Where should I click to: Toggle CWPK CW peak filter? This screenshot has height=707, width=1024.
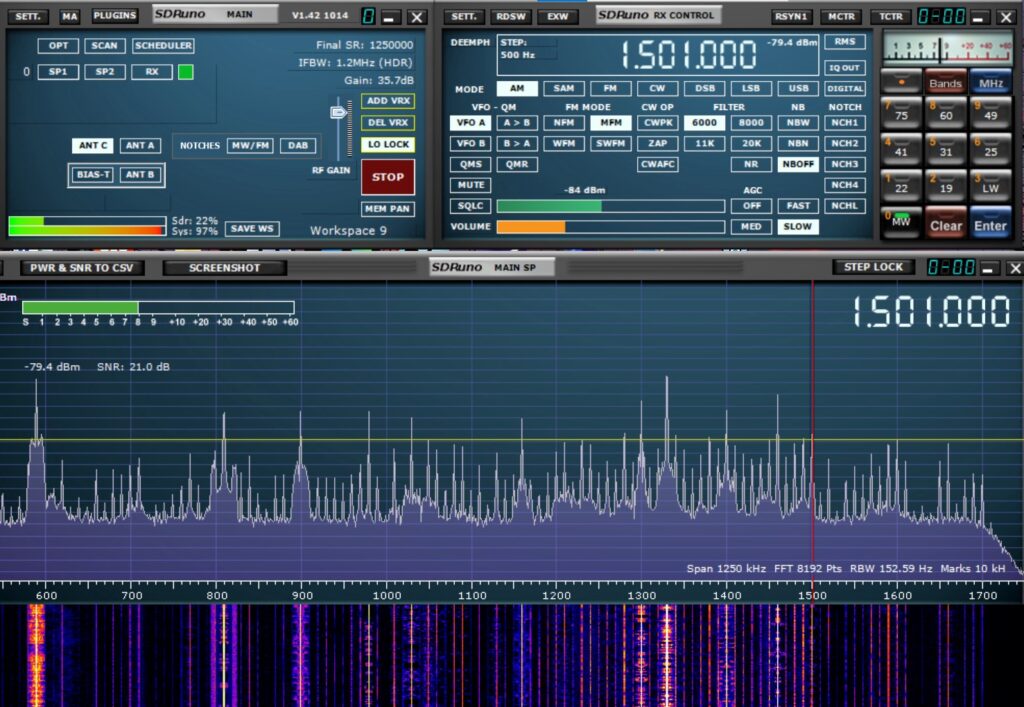click(657, 122)
